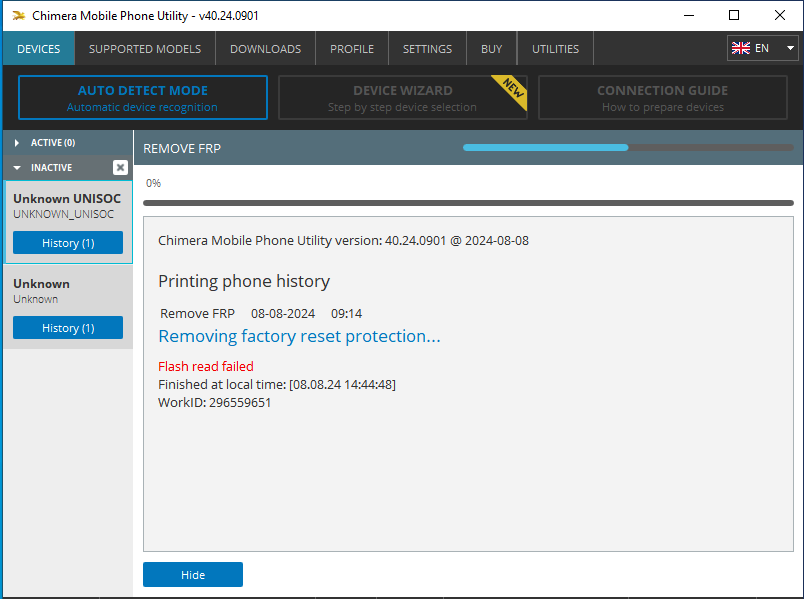Viewport: 804px width, 599px height.
Task: Open the BUY tab
Action: point(492,49)
